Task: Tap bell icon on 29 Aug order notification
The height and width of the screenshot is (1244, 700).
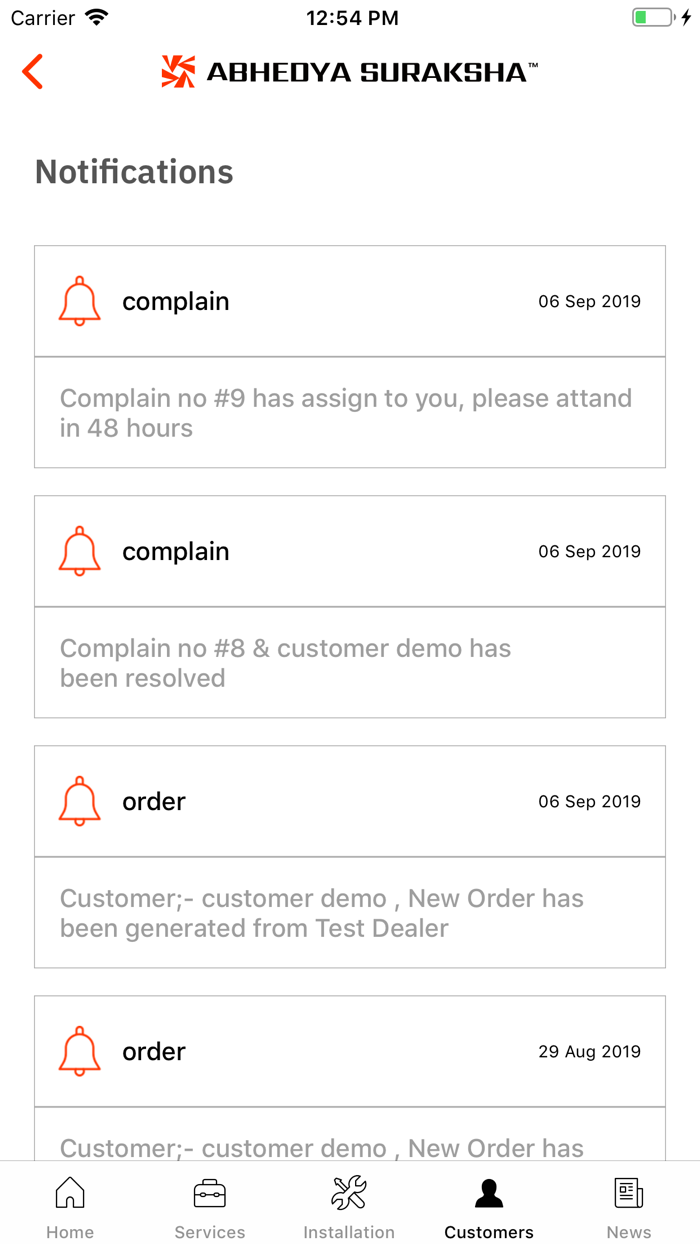Action: point(80,1051)
